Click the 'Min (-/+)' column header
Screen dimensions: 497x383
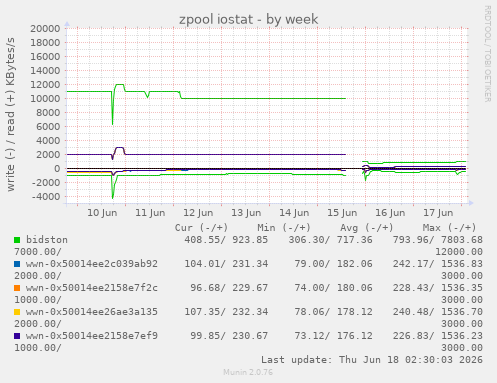284,228
